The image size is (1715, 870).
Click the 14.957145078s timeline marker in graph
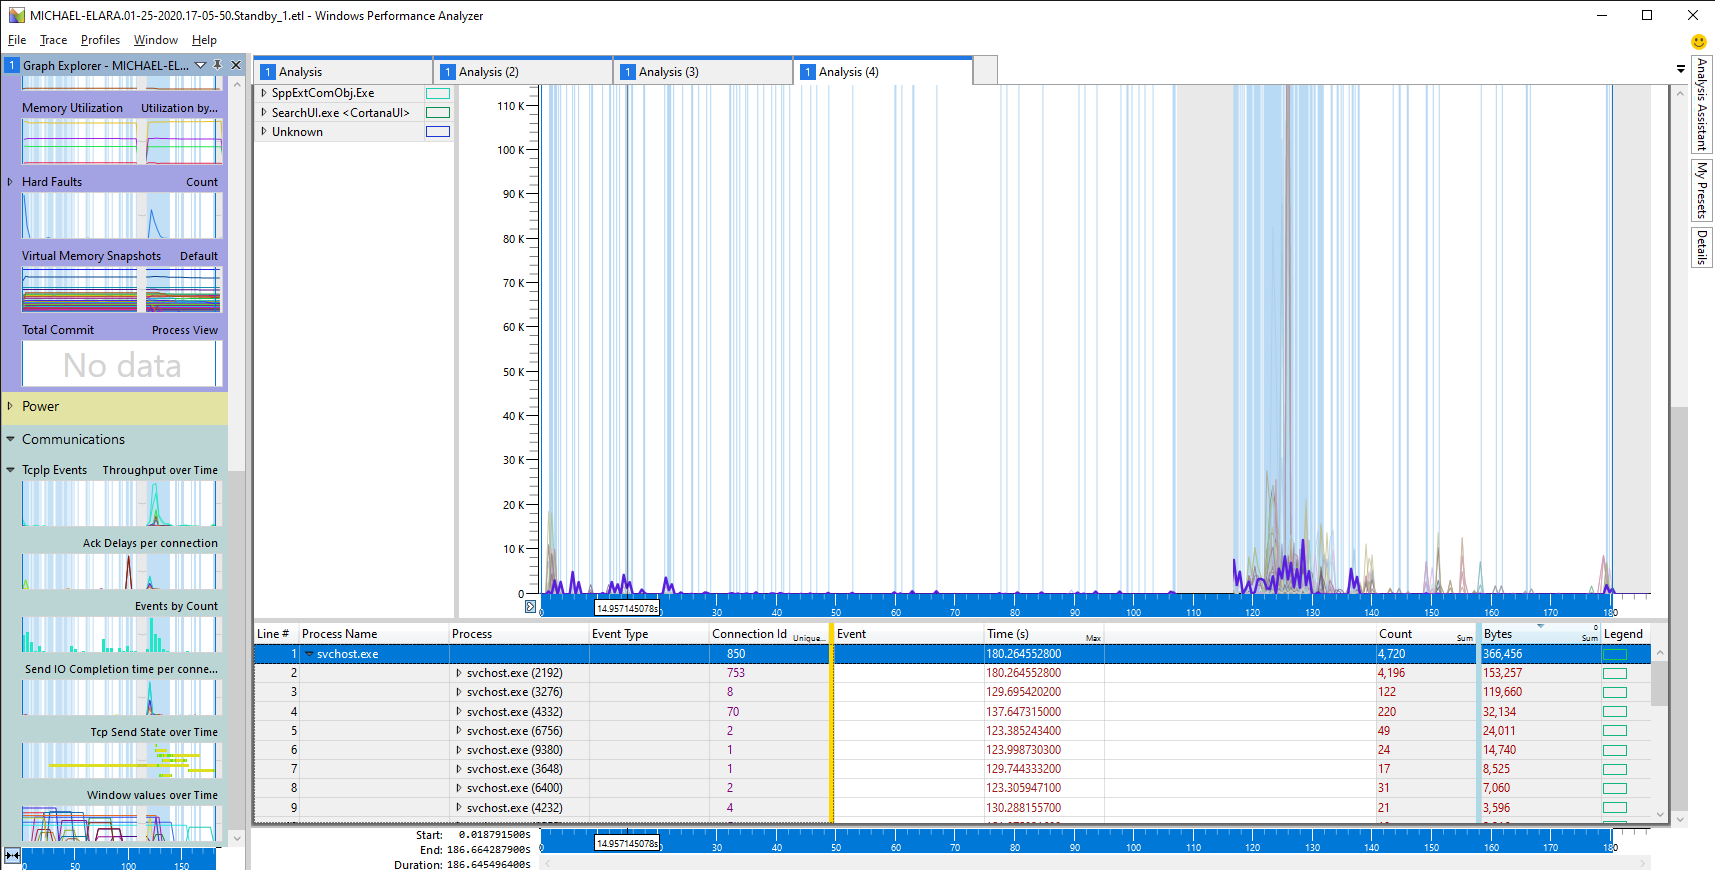(627, 608)
